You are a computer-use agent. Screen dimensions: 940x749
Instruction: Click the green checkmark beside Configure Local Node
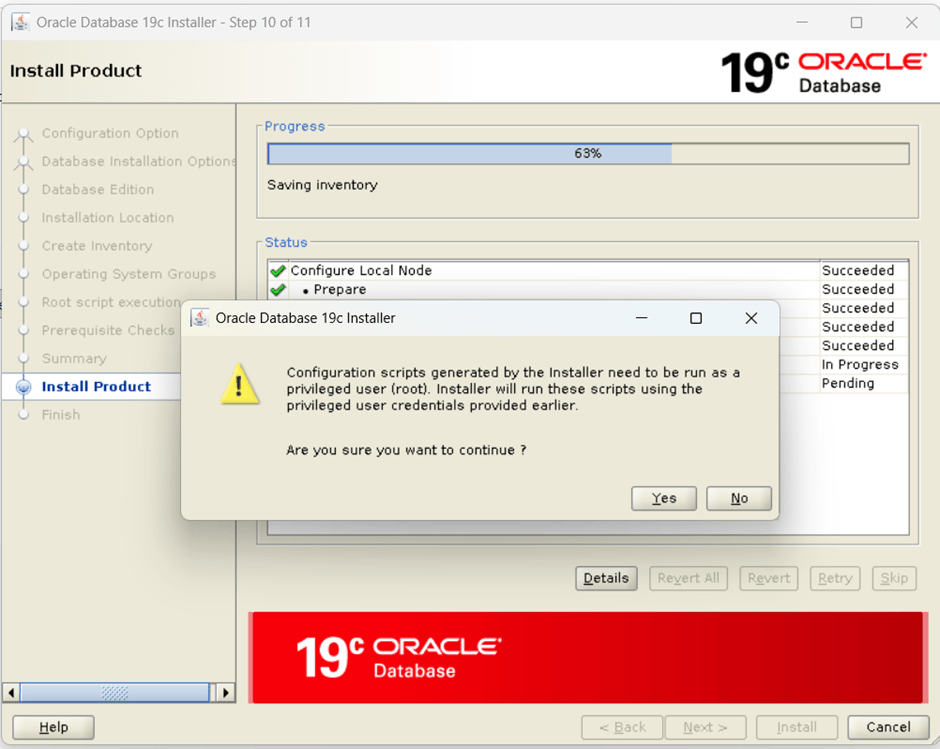278,271
